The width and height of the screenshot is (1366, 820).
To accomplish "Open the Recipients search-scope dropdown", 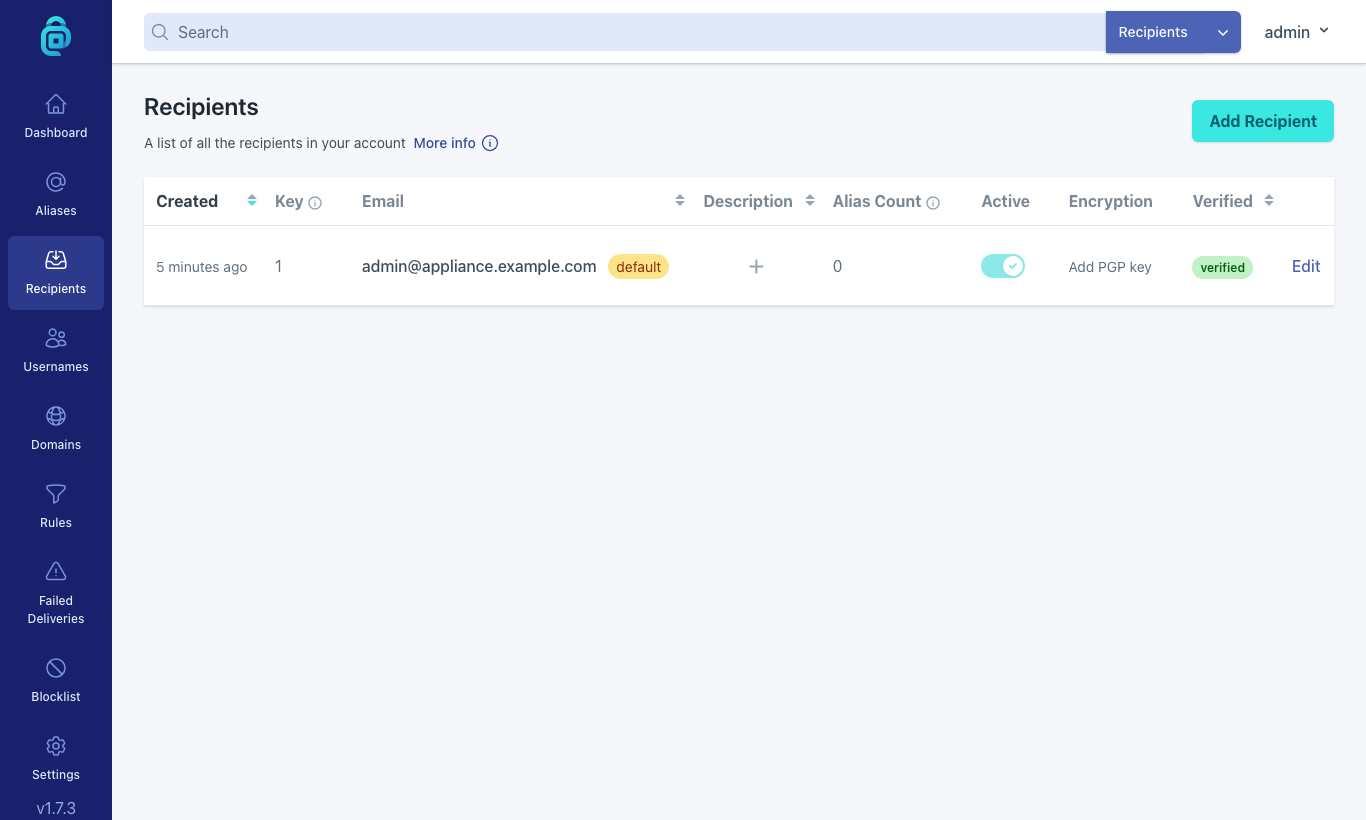I will (x=1173, y=32).
